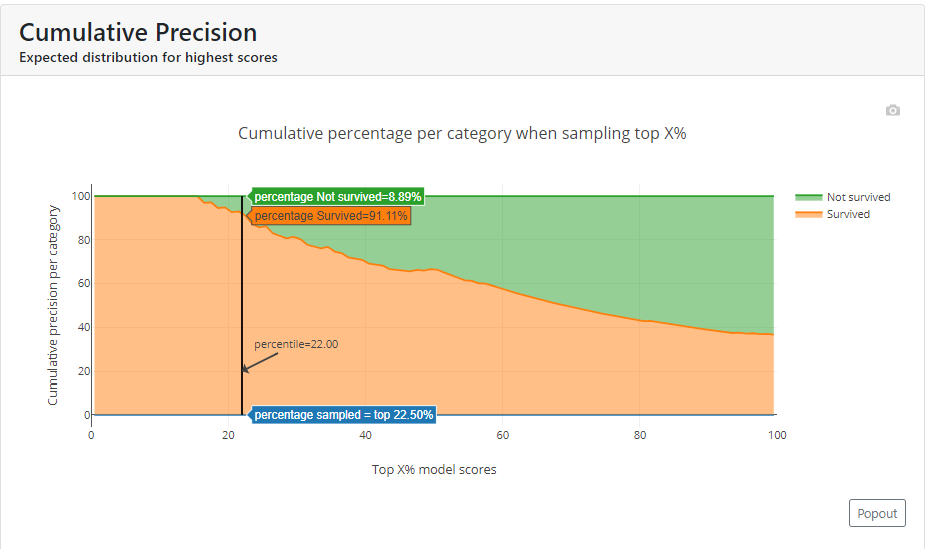Click the x-axis tick label 60
Viewport: 927px width, 549px height.
tap(503, 436)
